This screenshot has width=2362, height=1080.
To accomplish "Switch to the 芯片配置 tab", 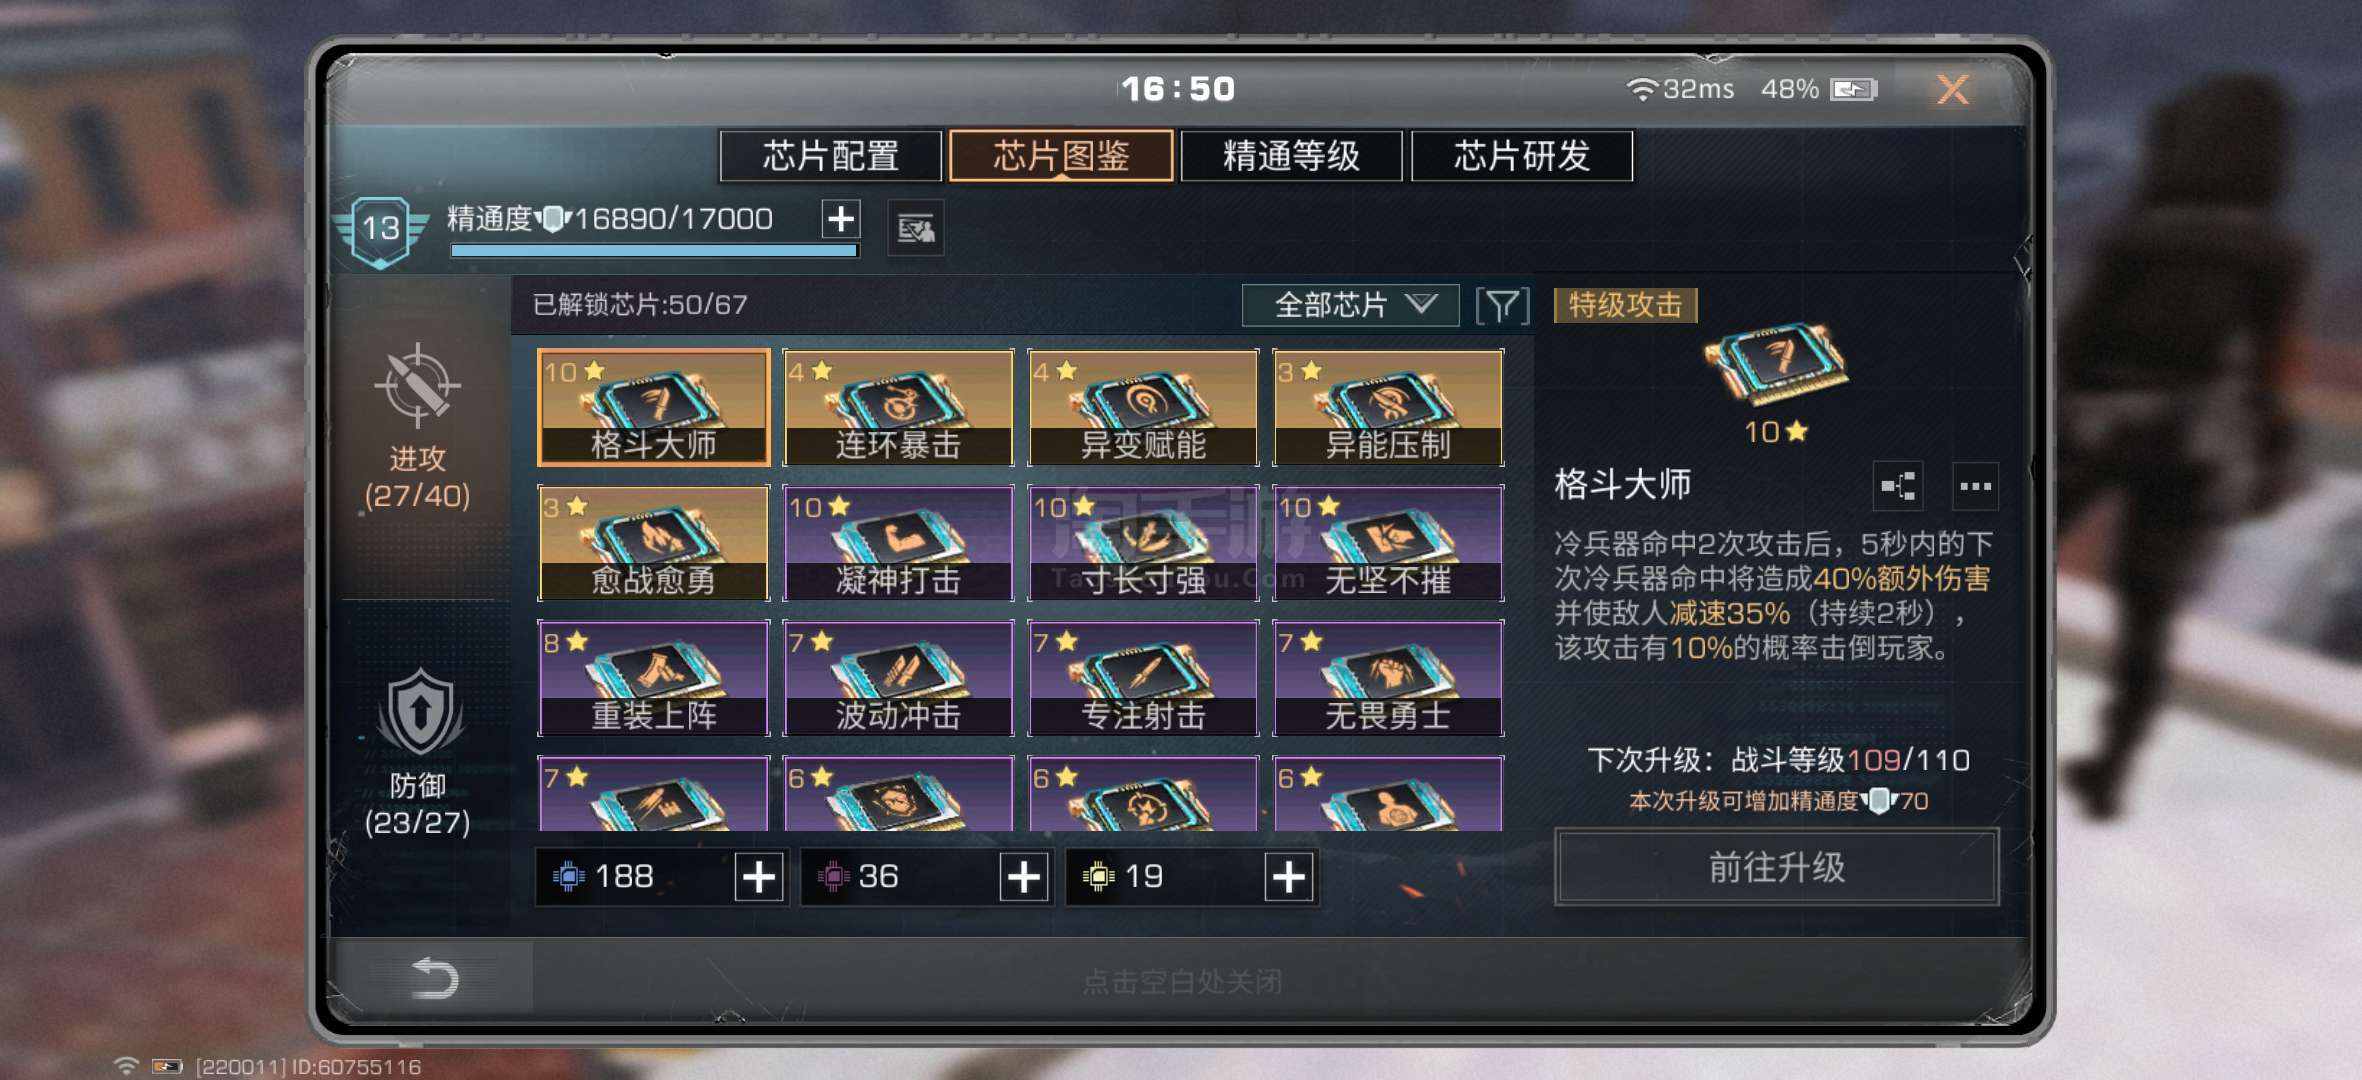I will 830,156.
